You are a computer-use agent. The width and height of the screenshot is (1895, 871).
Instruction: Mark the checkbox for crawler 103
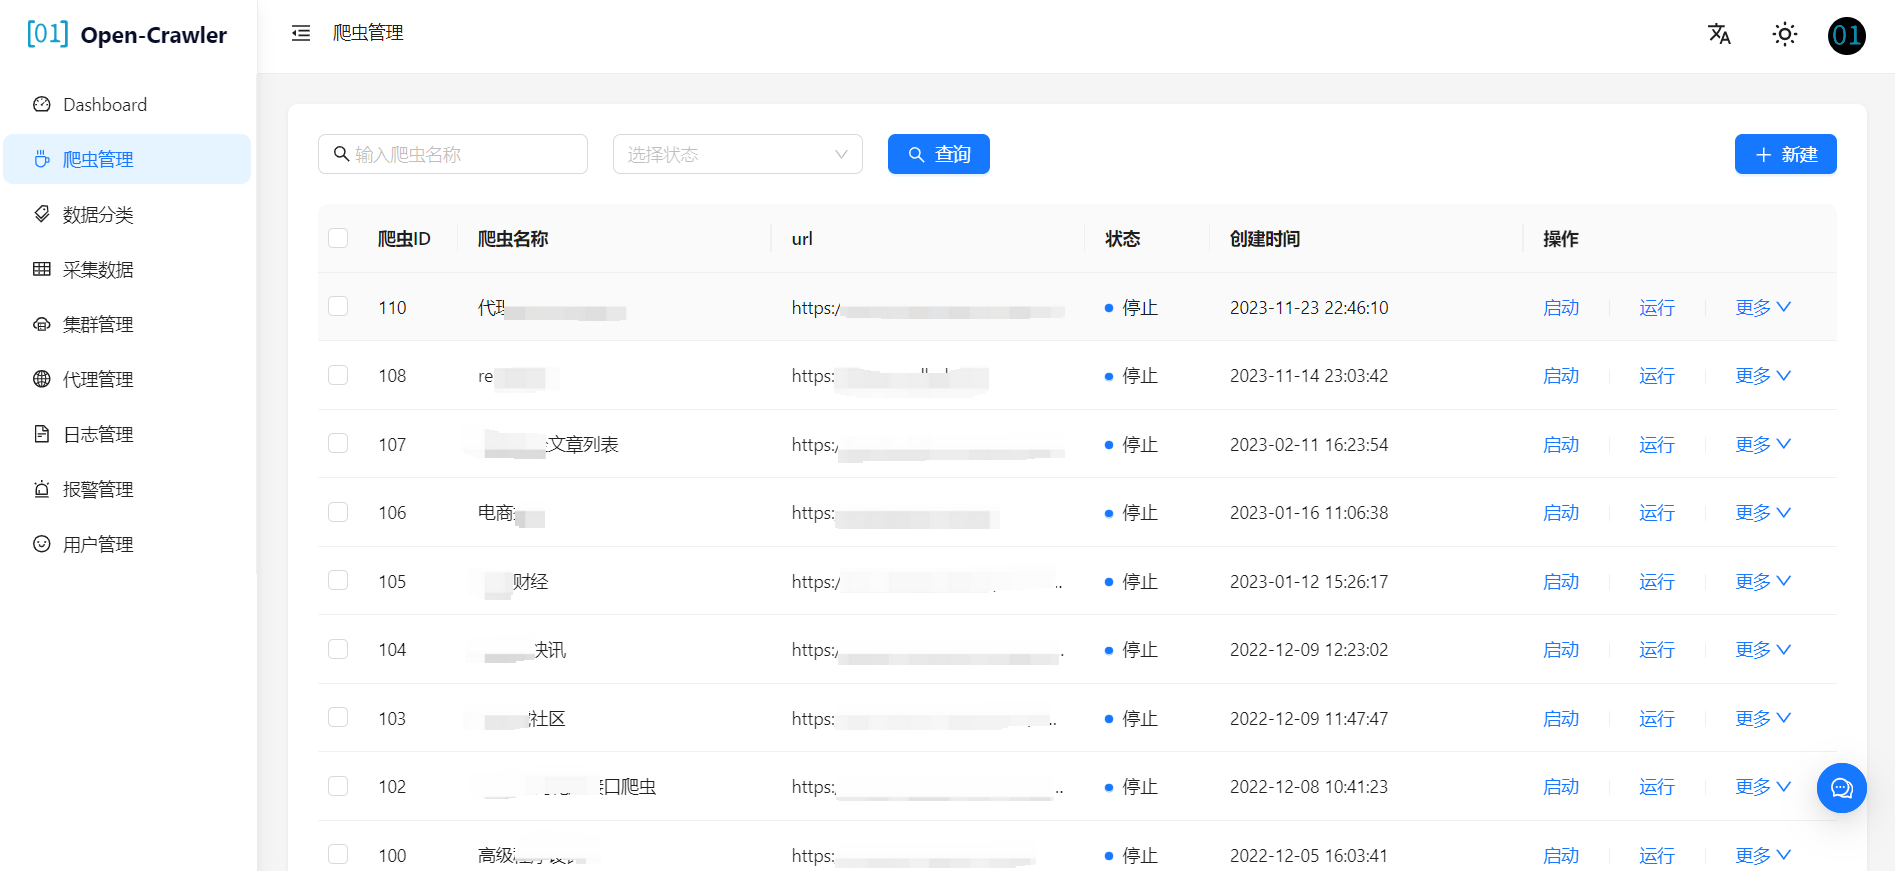(x=338, y=717)
